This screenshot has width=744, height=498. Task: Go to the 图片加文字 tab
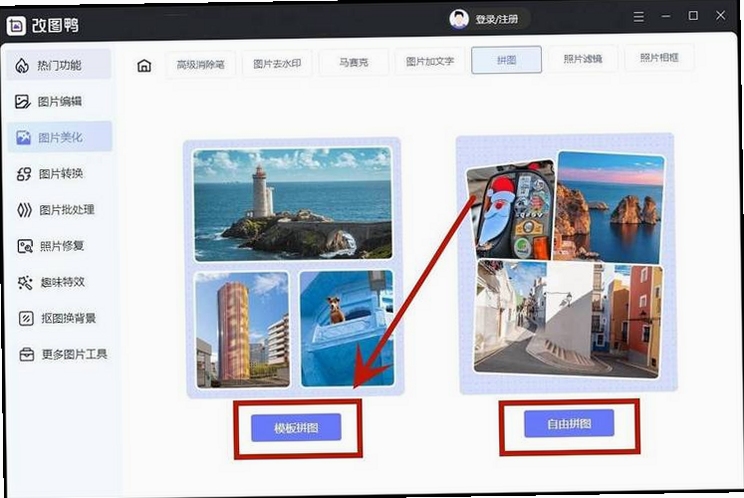click(430, 61)
